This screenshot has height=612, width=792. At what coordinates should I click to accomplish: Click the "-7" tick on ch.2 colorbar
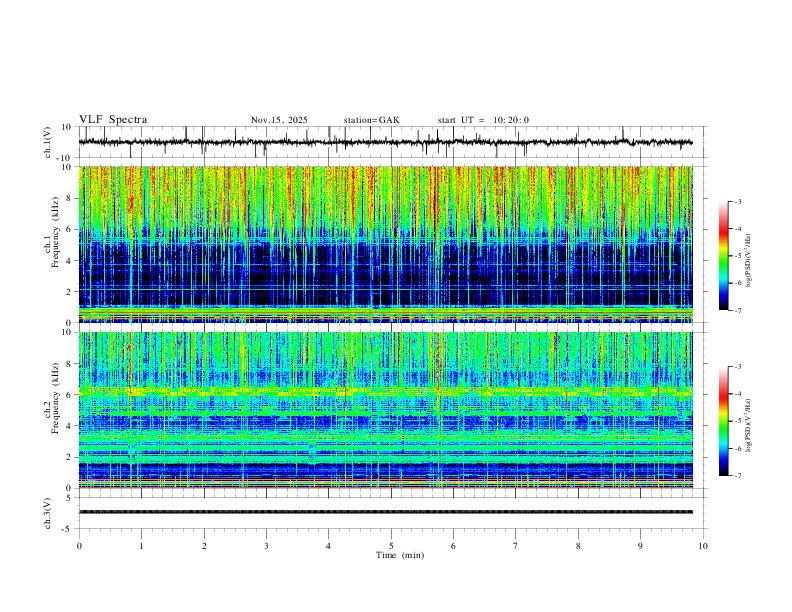pos(738,476)
